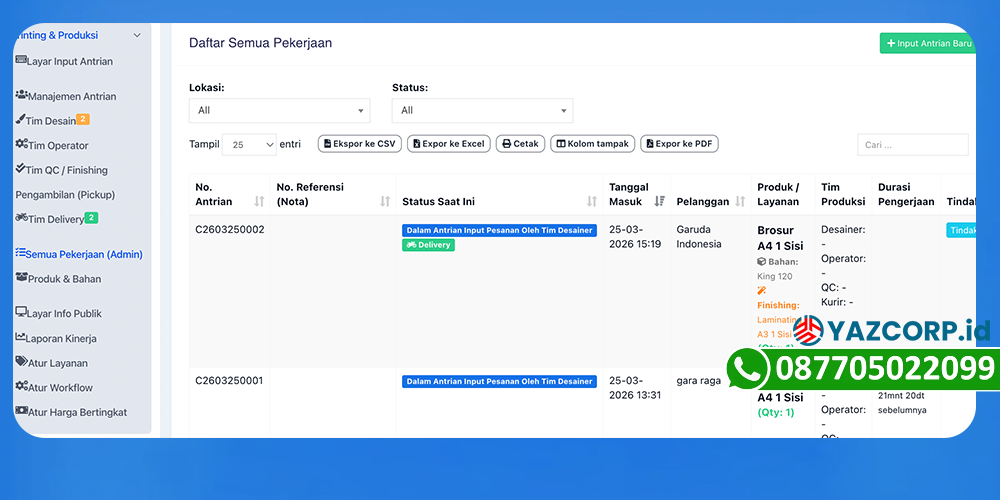Go to Tim Desain menu item
Viewport: 1000px width, 500px height.
pos(52,121)
